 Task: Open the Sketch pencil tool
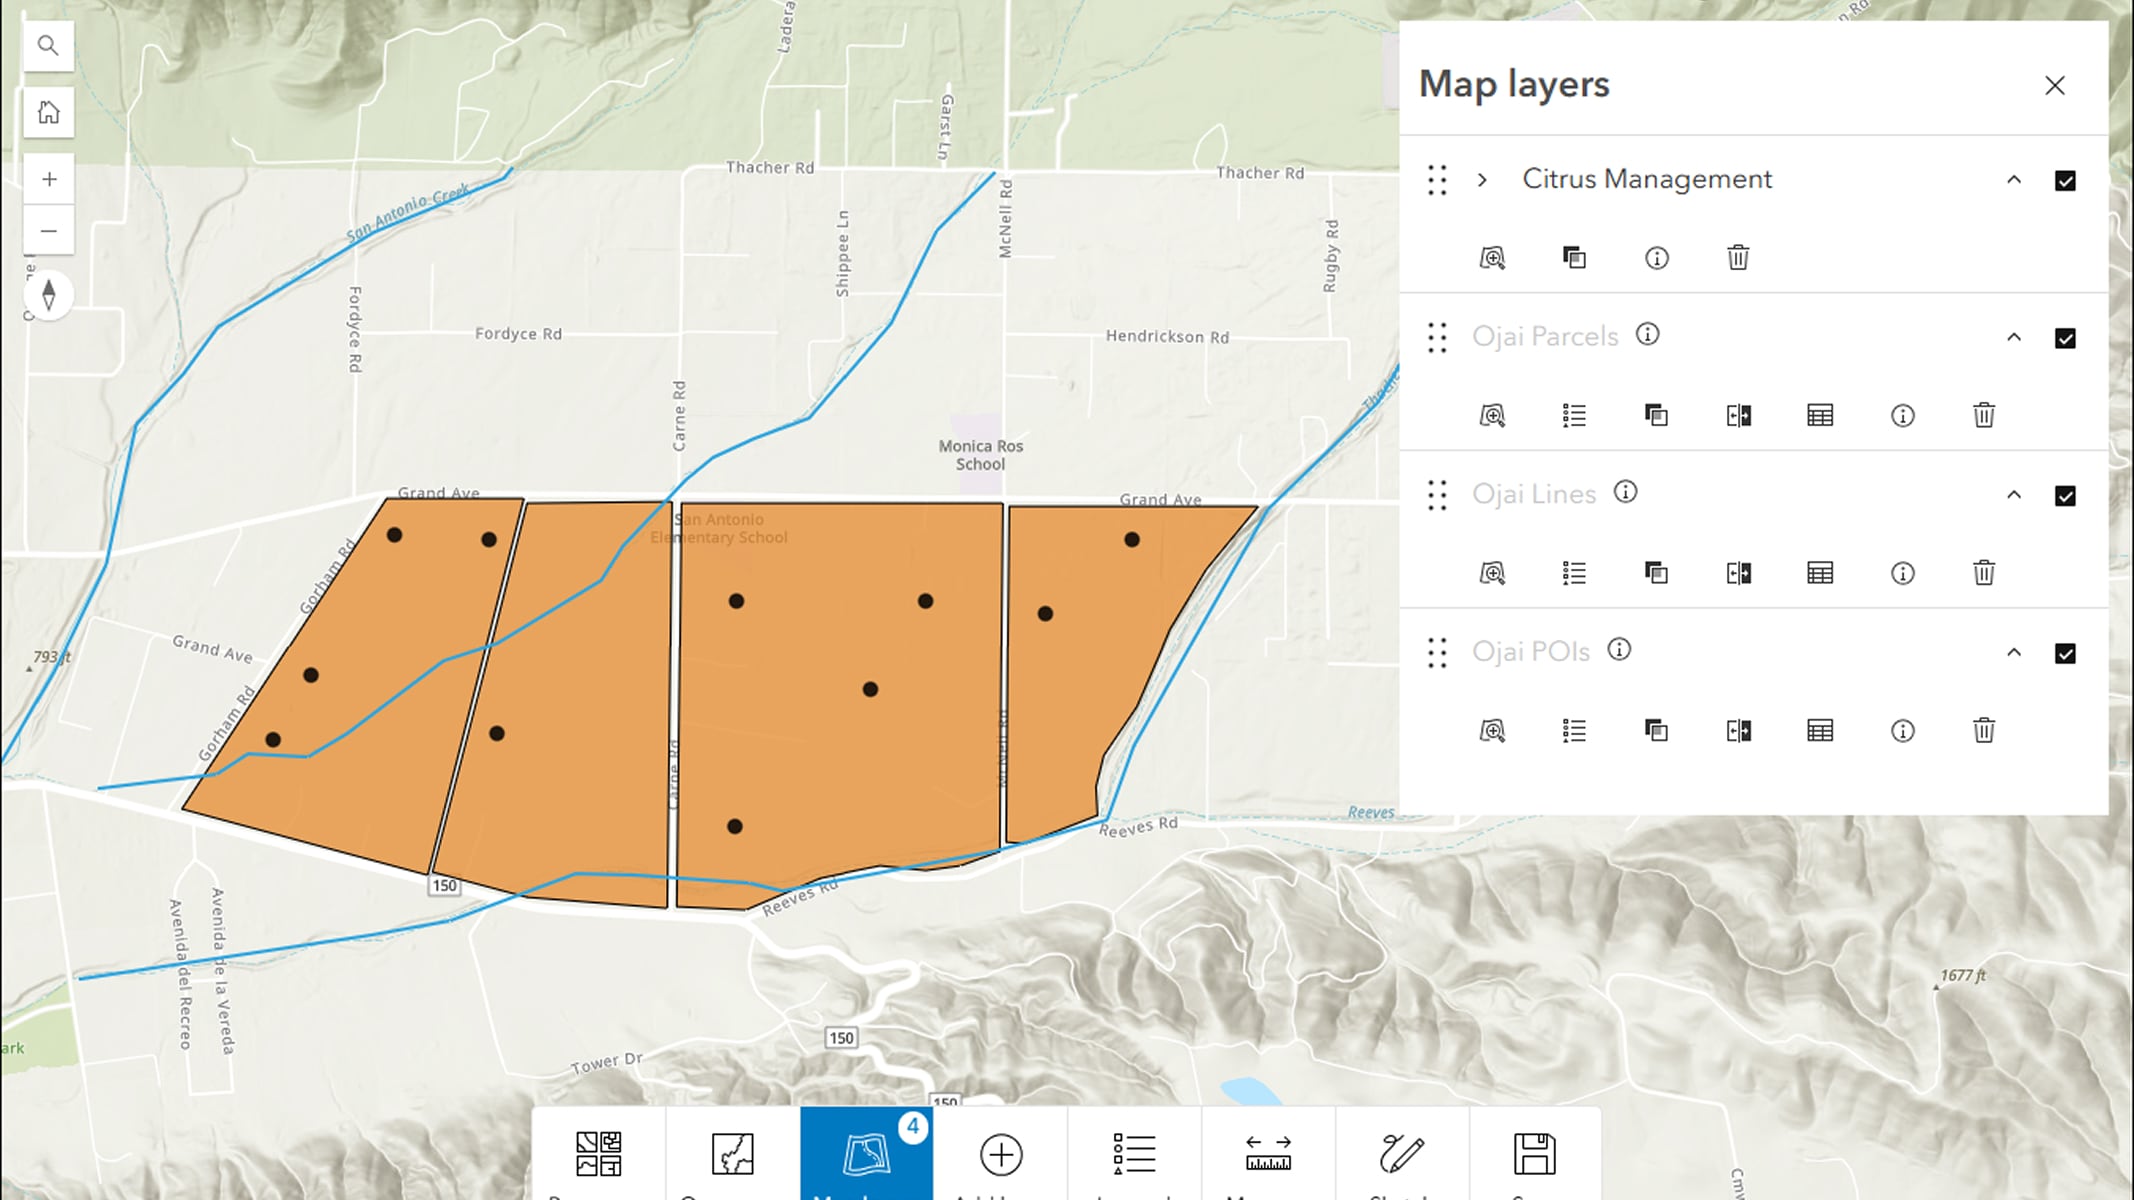pos(1401,1154)
